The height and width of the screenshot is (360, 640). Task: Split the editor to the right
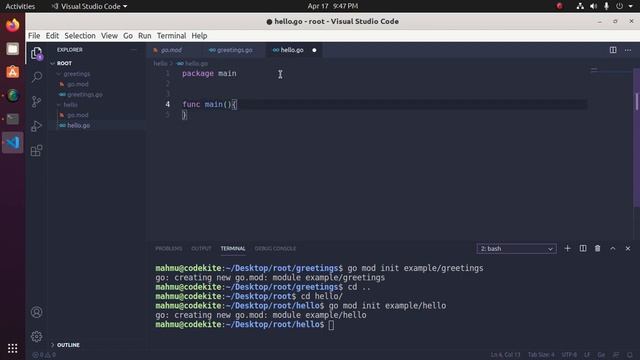coord(613,50)
